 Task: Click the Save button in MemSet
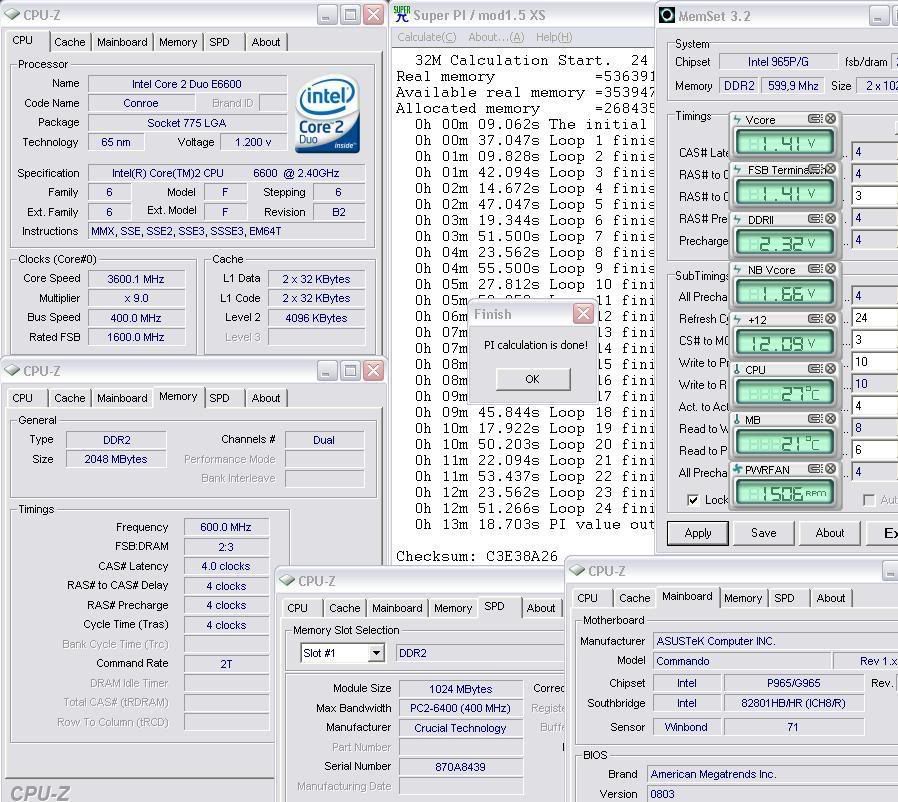click(763, 533)
